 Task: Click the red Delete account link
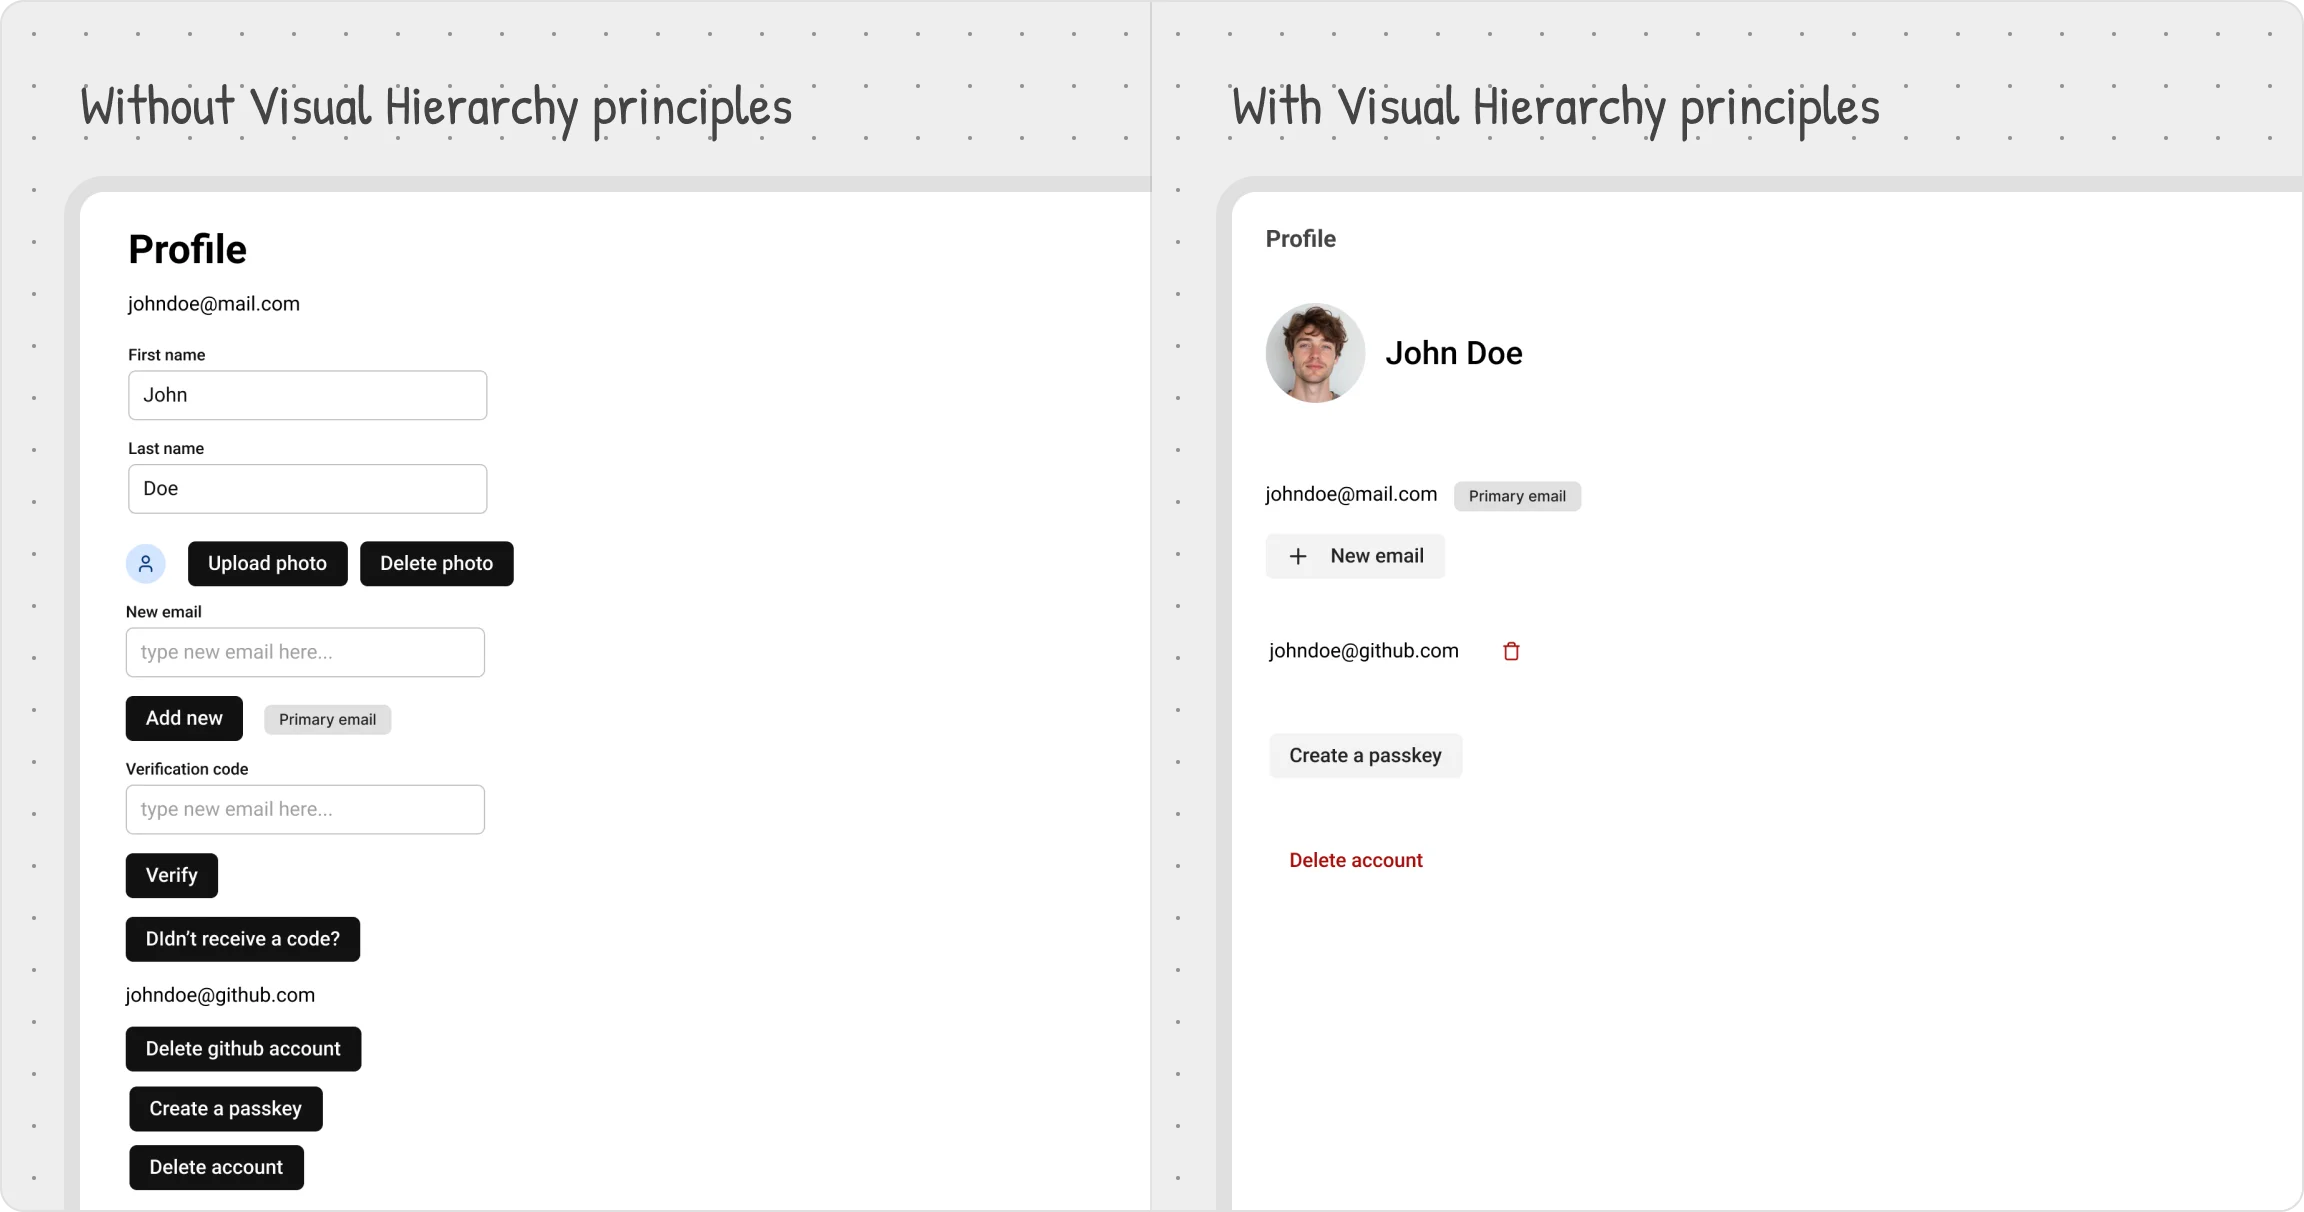[1355, 860]
